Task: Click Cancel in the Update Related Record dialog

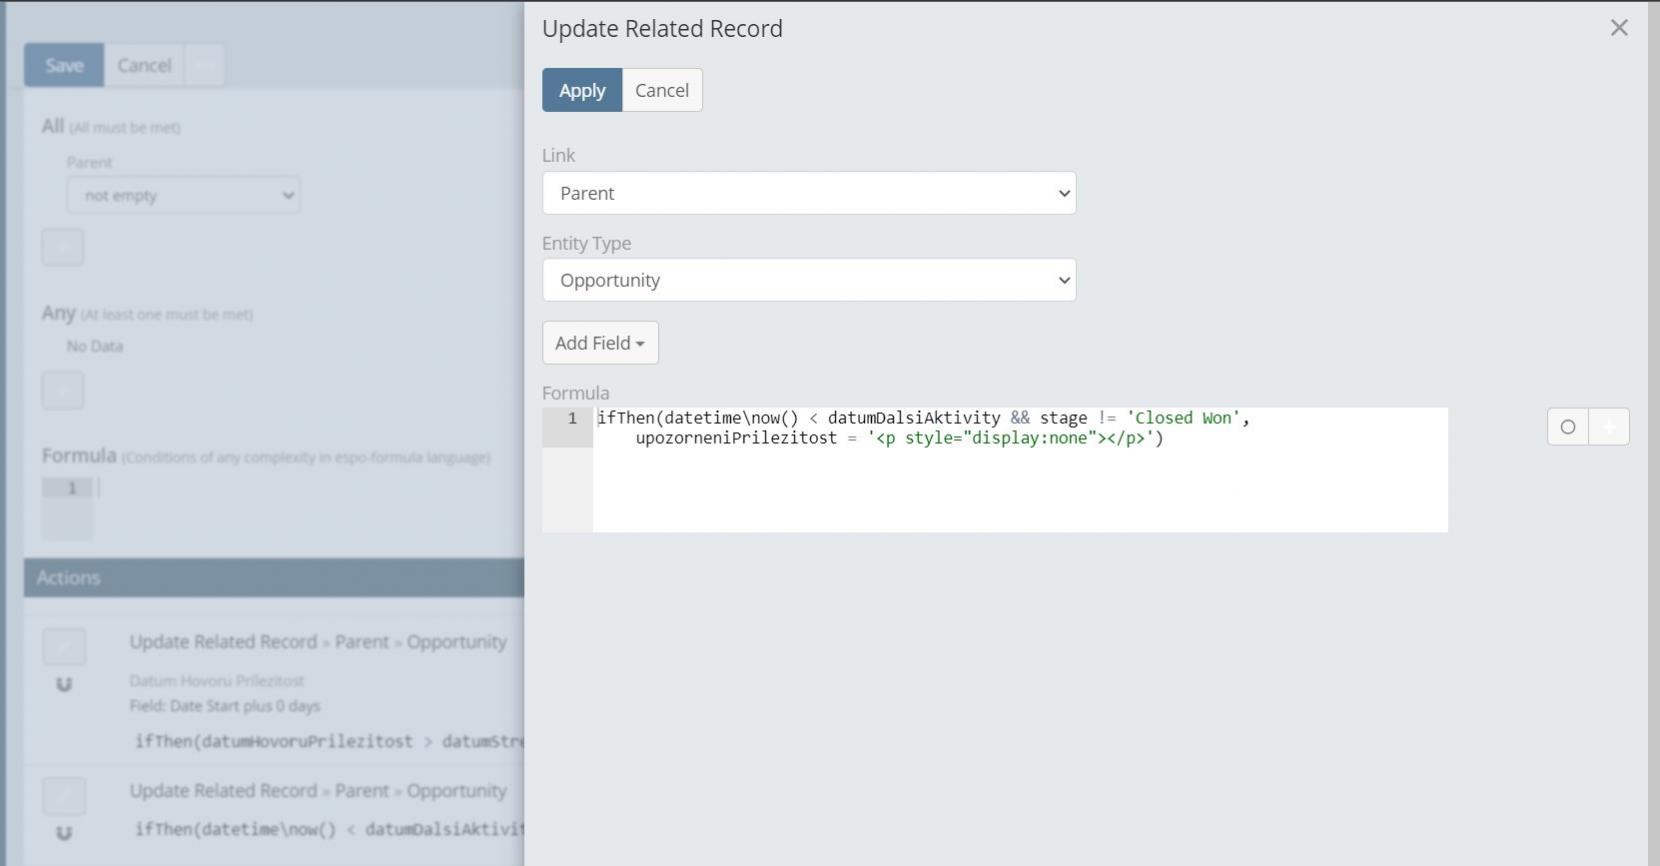Action: (x=661, y=90)
